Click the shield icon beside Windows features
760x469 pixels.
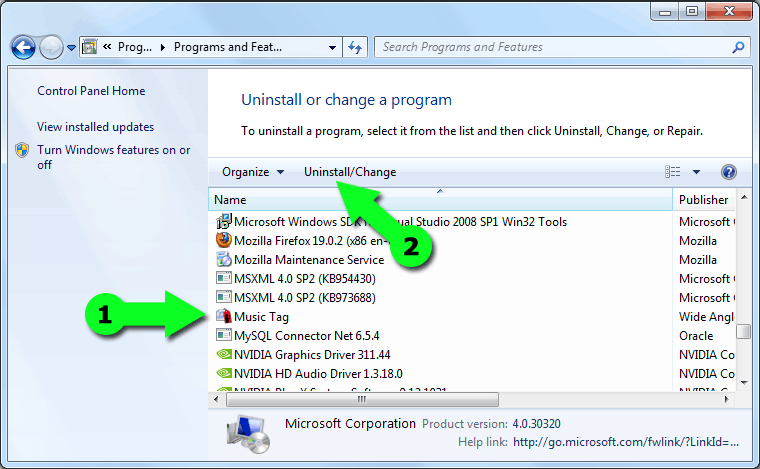[22, 150]
